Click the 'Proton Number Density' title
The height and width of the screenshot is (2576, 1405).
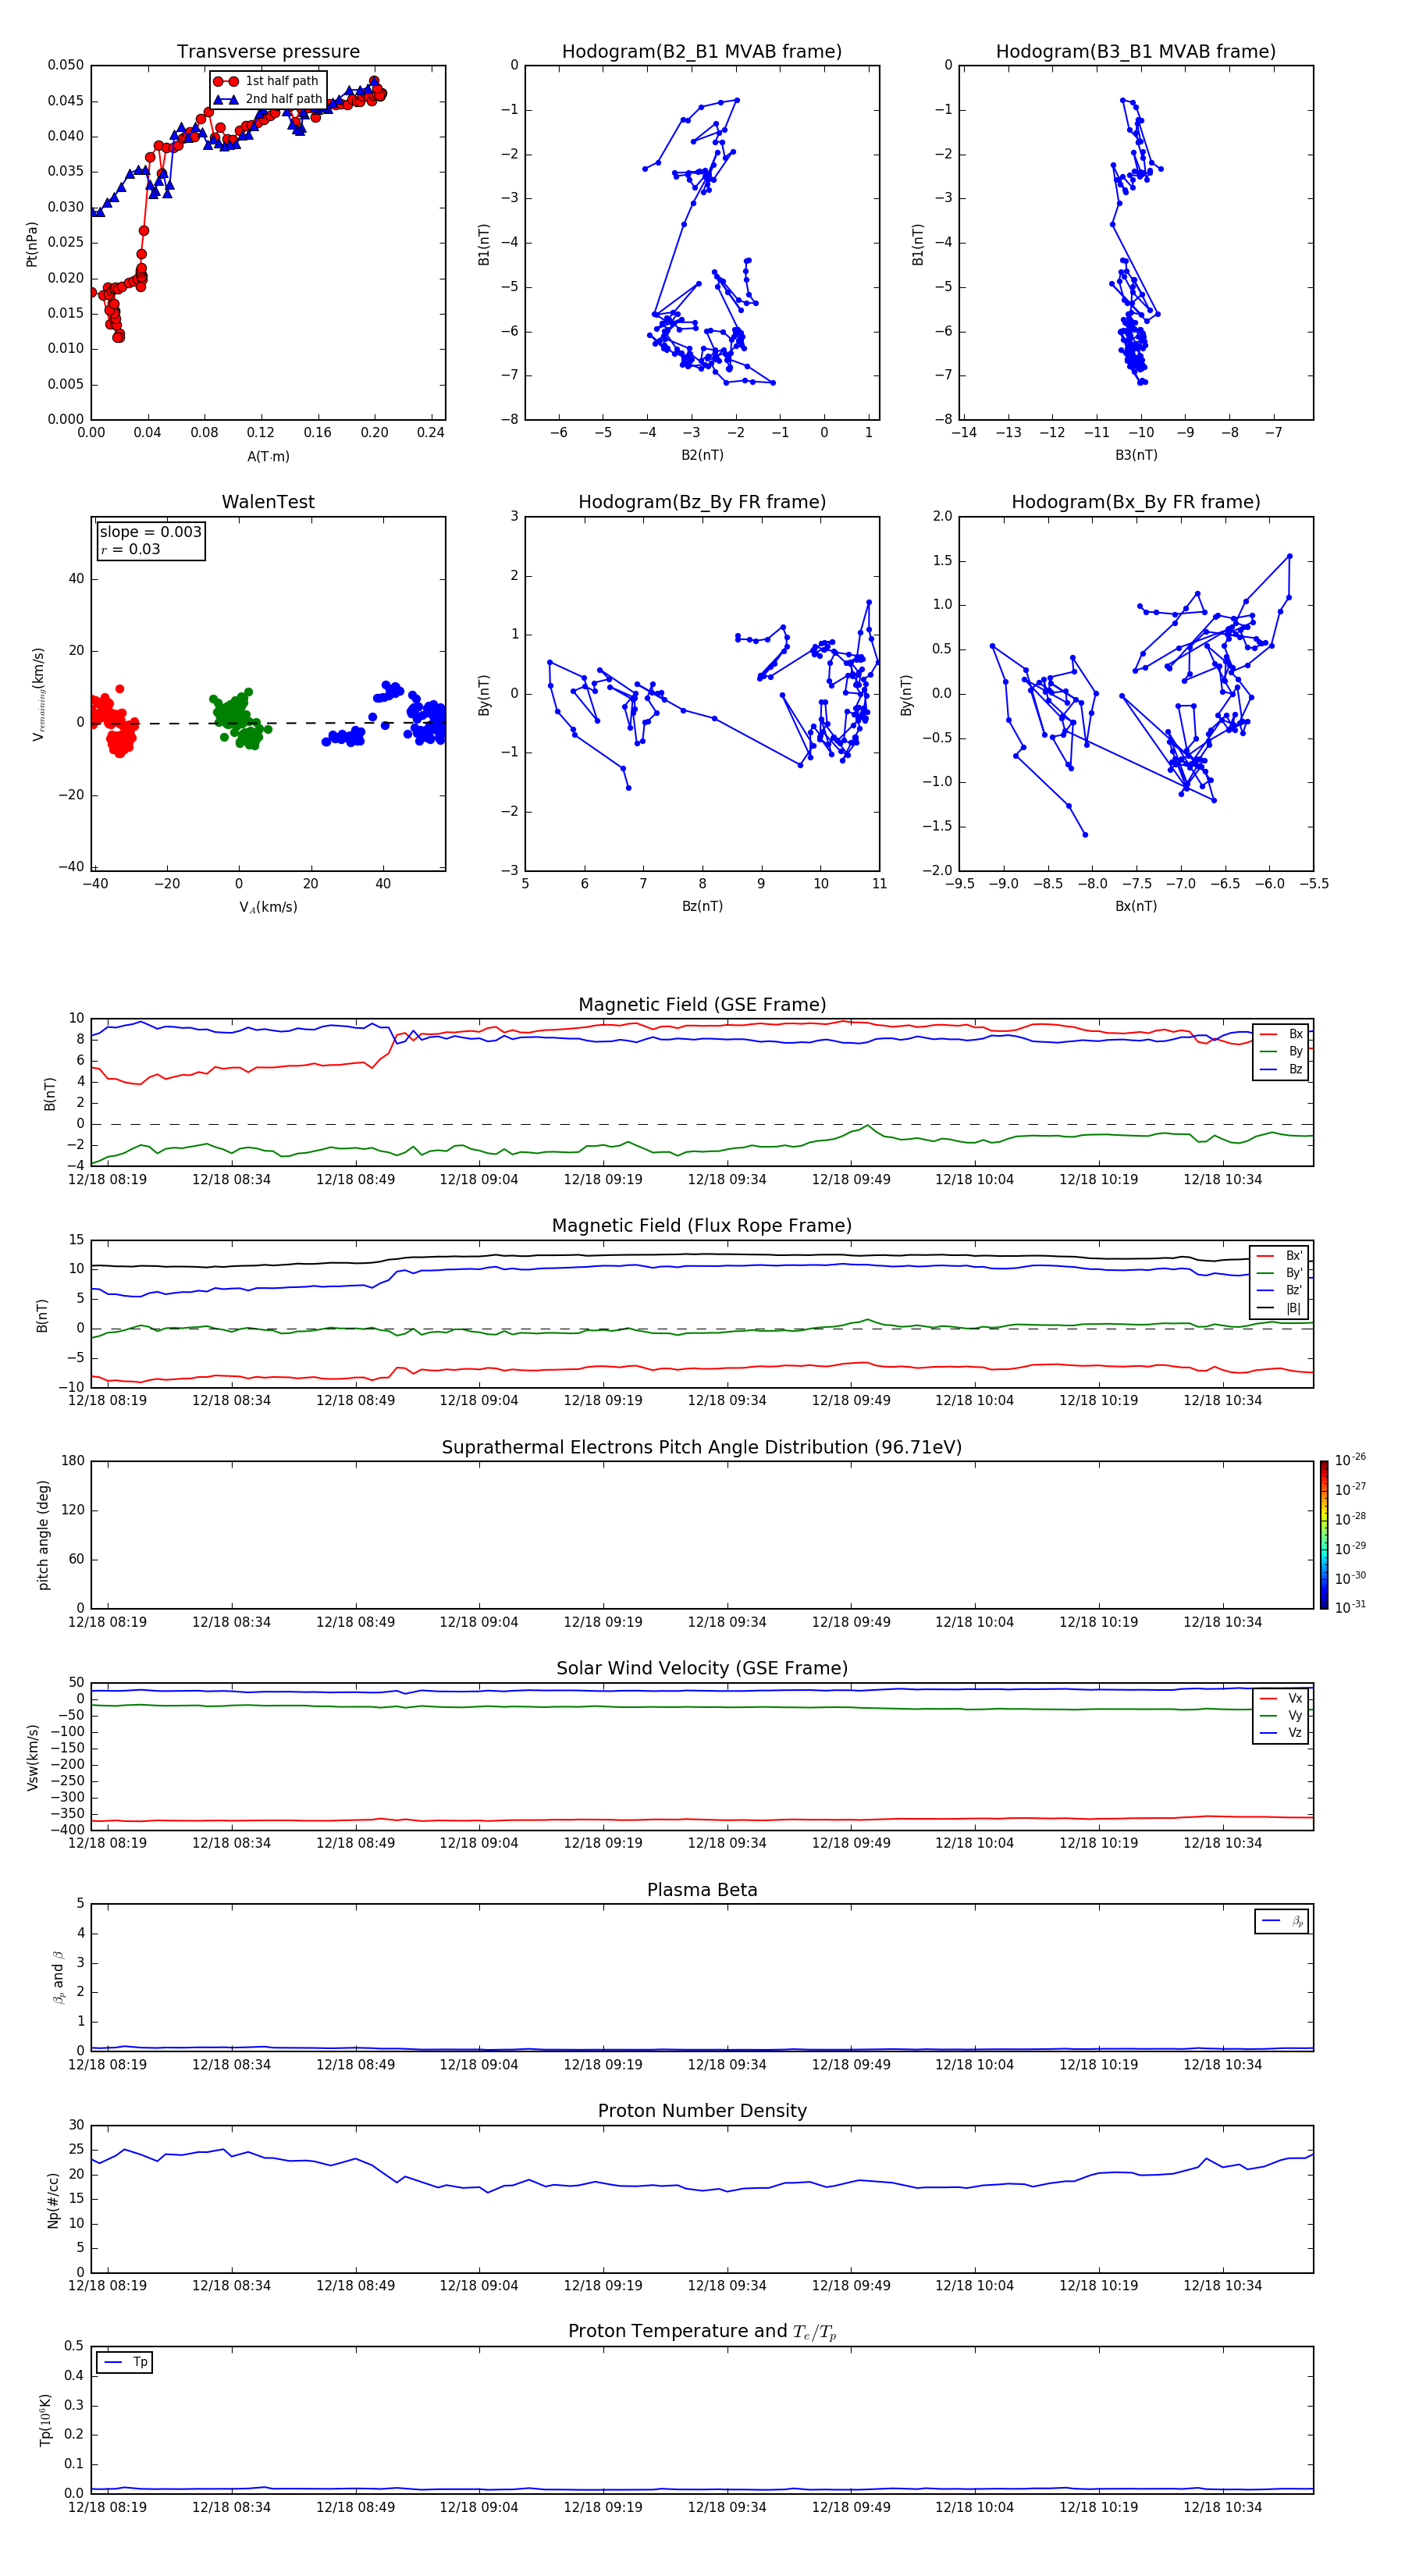pos(702,2111)
